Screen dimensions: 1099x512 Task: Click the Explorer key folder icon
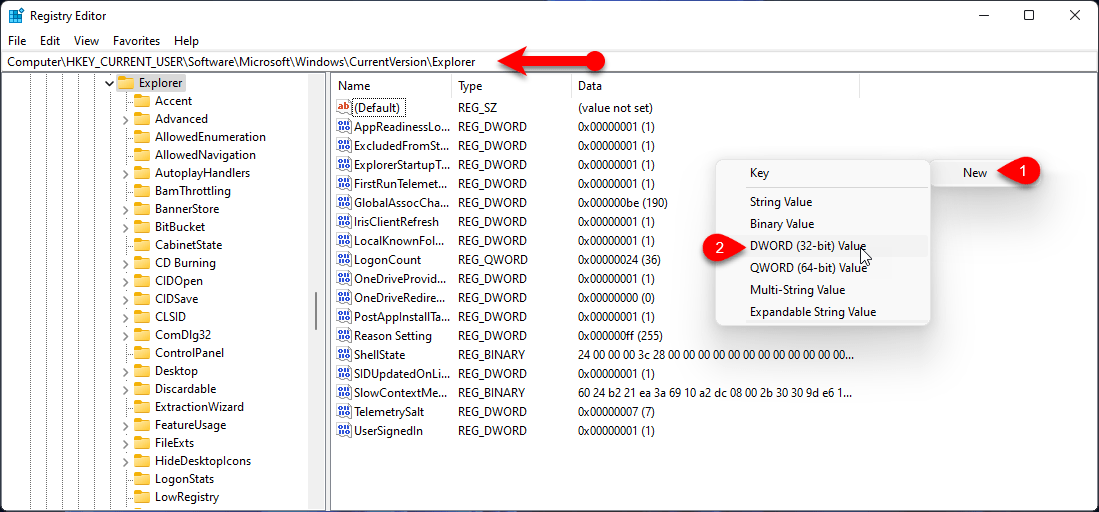click(125, 83)
